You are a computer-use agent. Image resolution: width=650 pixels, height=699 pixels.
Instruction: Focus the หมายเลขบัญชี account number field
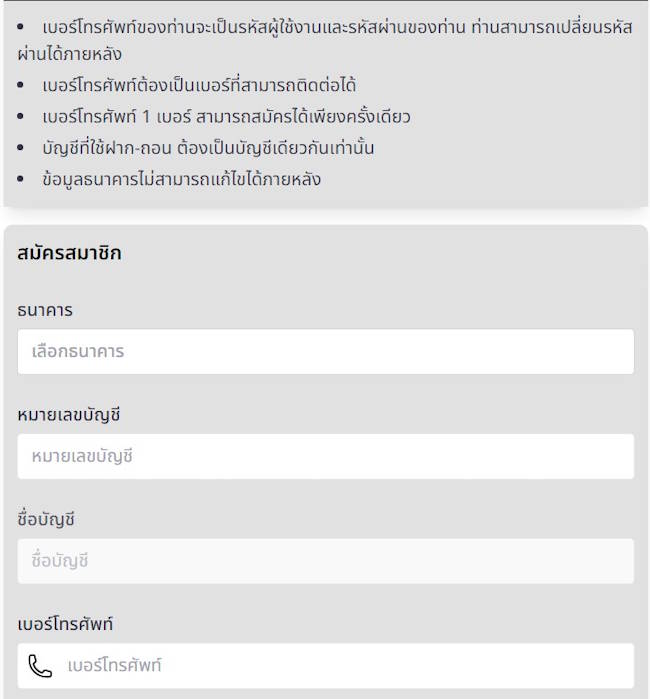tap(325, 457)
